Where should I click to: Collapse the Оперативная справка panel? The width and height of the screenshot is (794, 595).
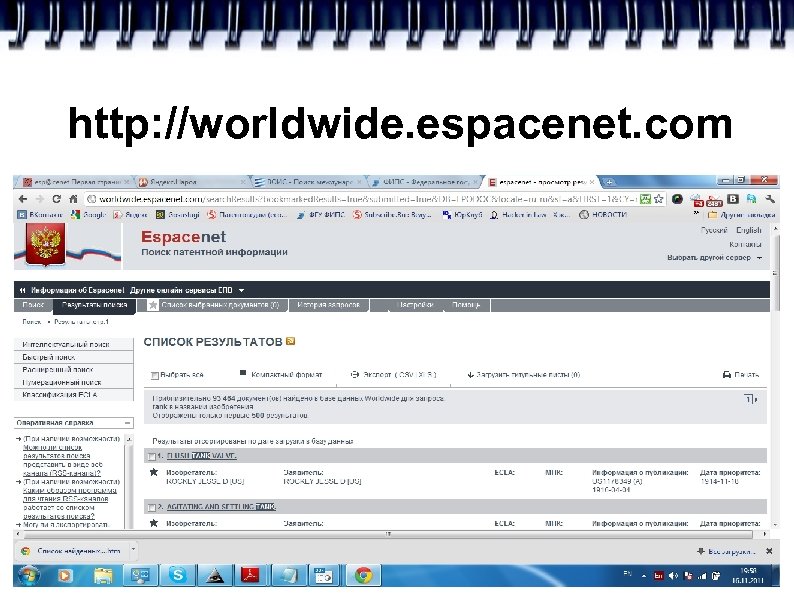click(128, 422)
